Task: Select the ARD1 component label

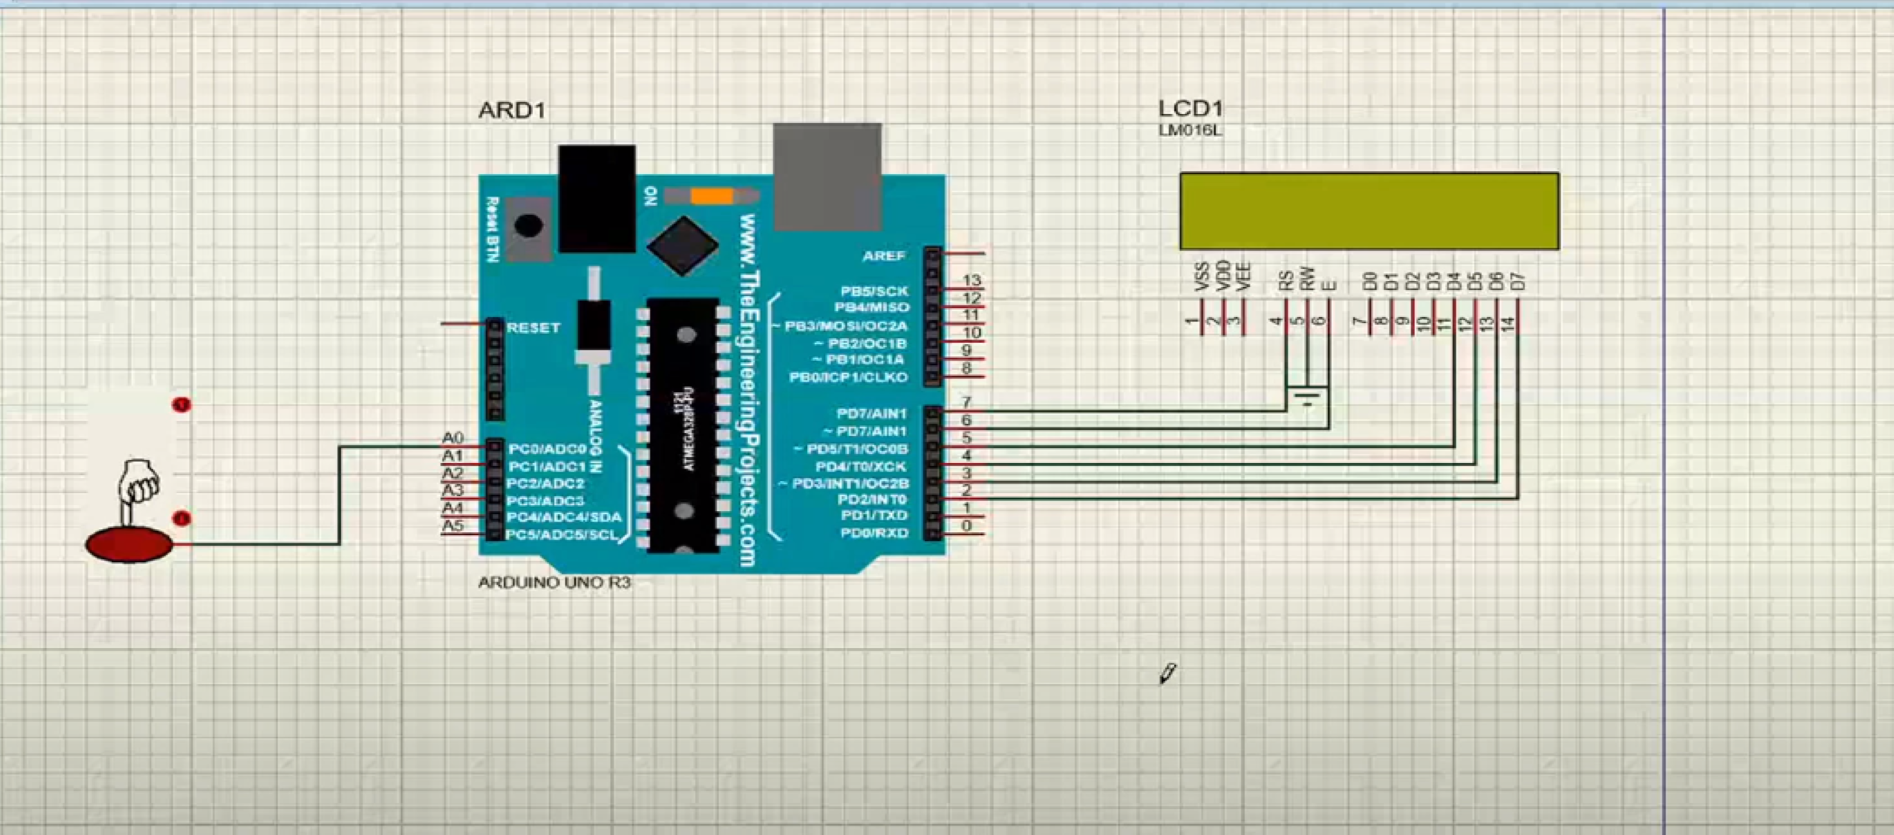Action: [x=512, y=110]
